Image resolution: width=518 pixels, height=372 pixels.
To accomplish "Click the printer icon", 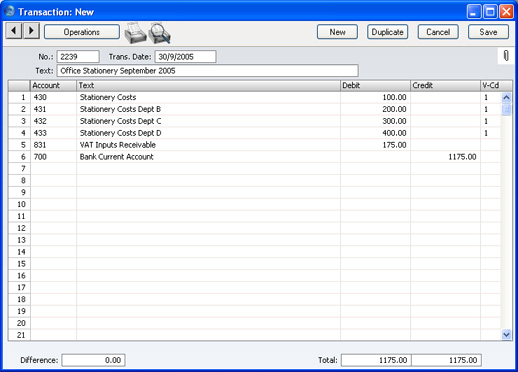I will [x=135, y=33].
